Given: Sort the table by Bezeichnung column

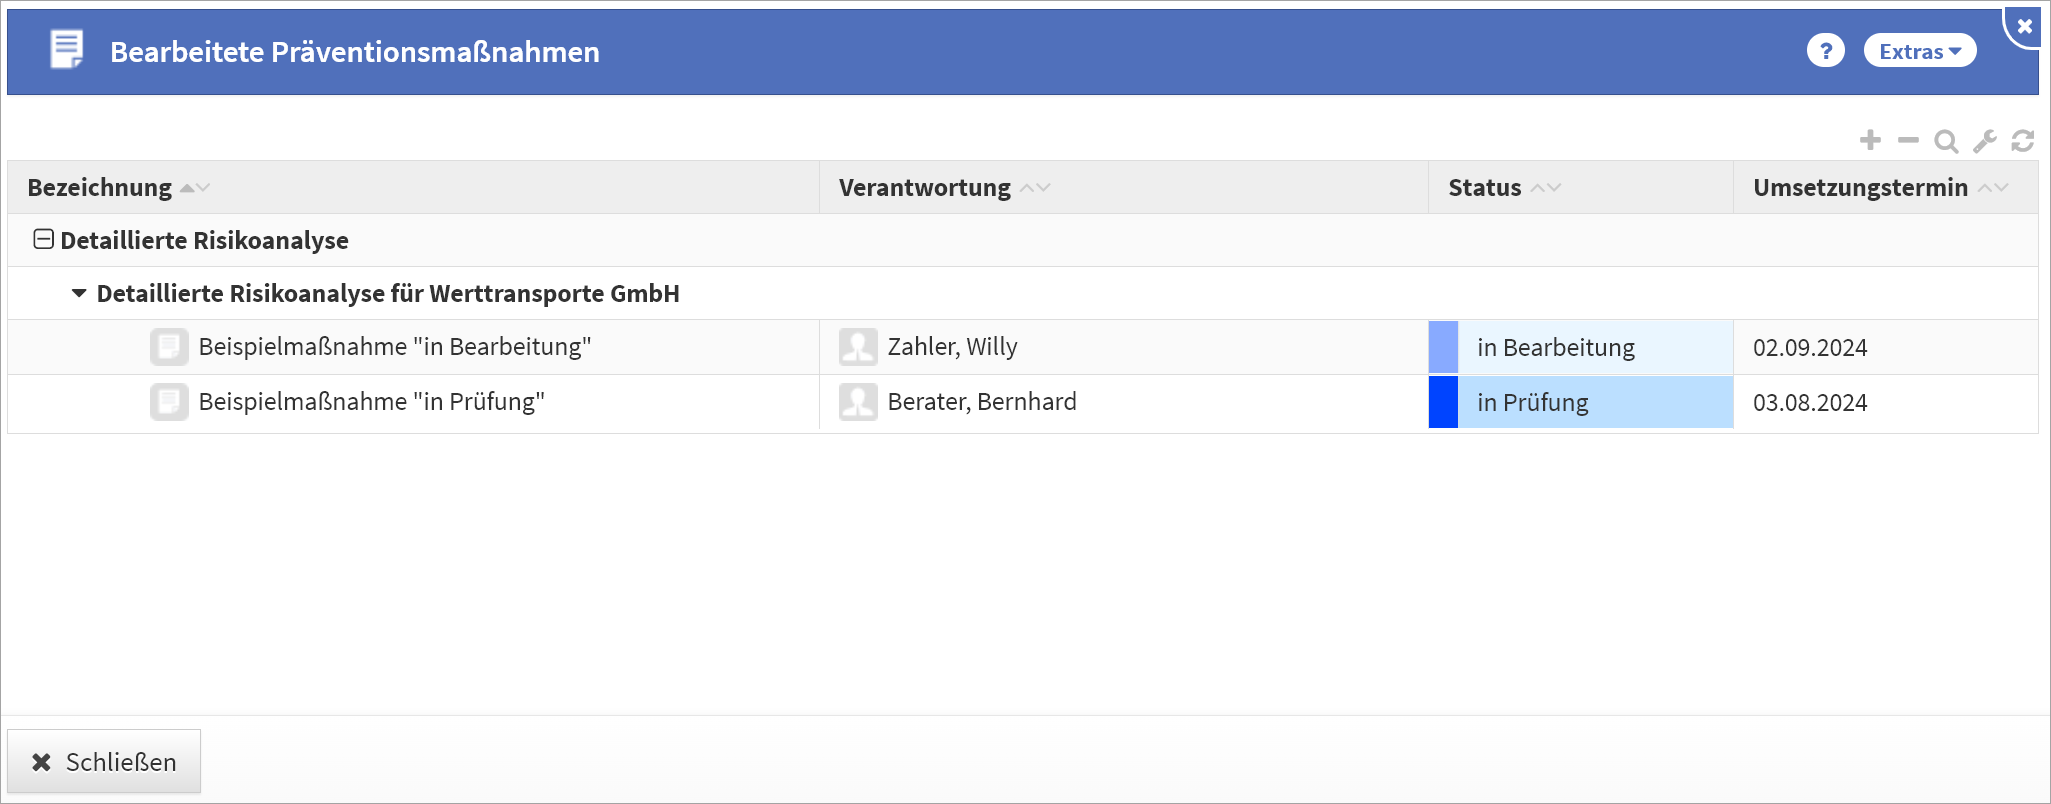Looking at the screenshot, I should click(x=100, y=188).
